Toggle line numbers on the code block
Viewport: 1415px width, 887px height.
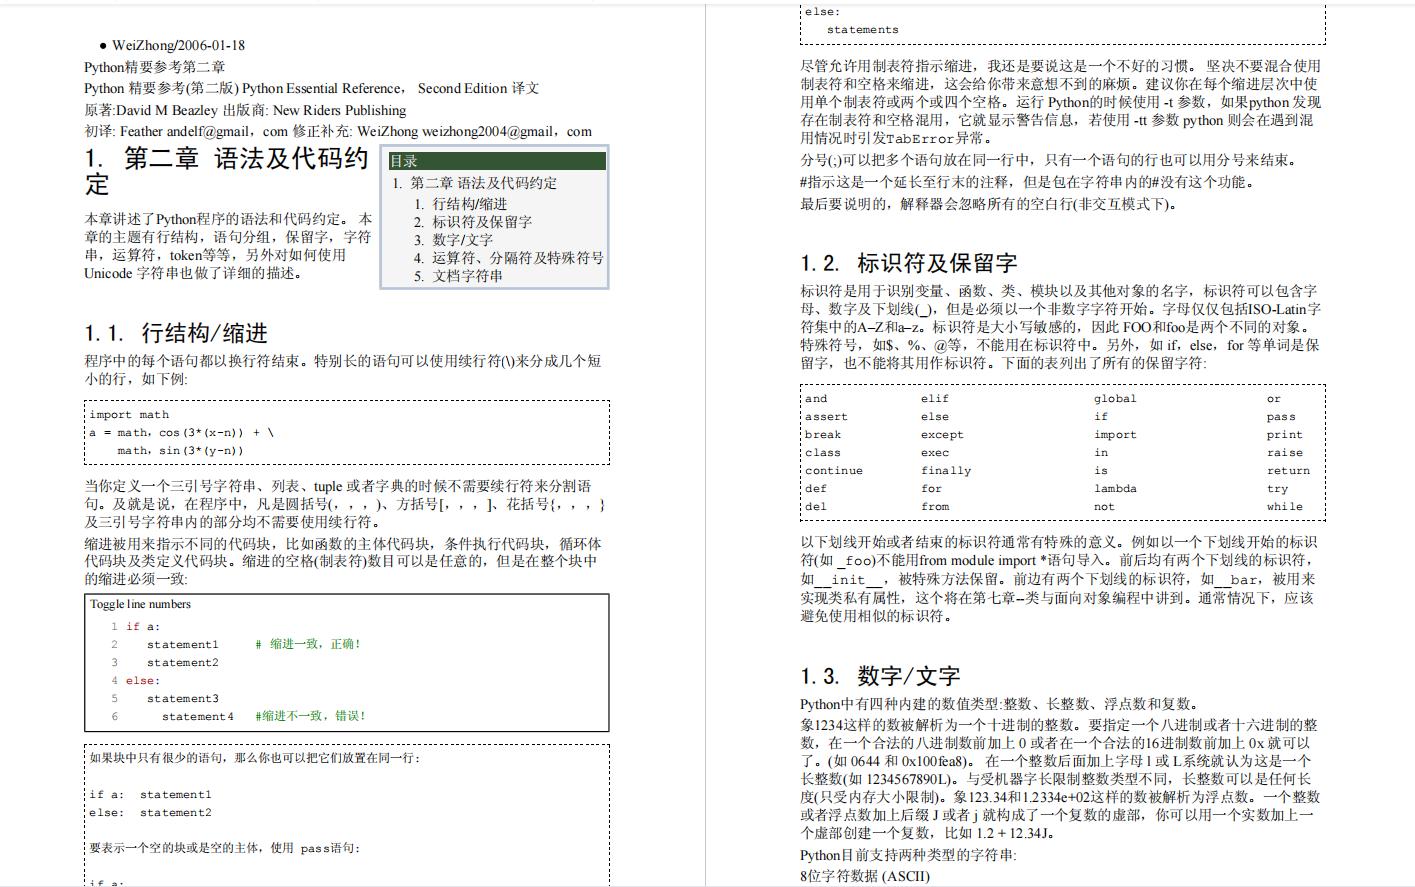point(139,604)
